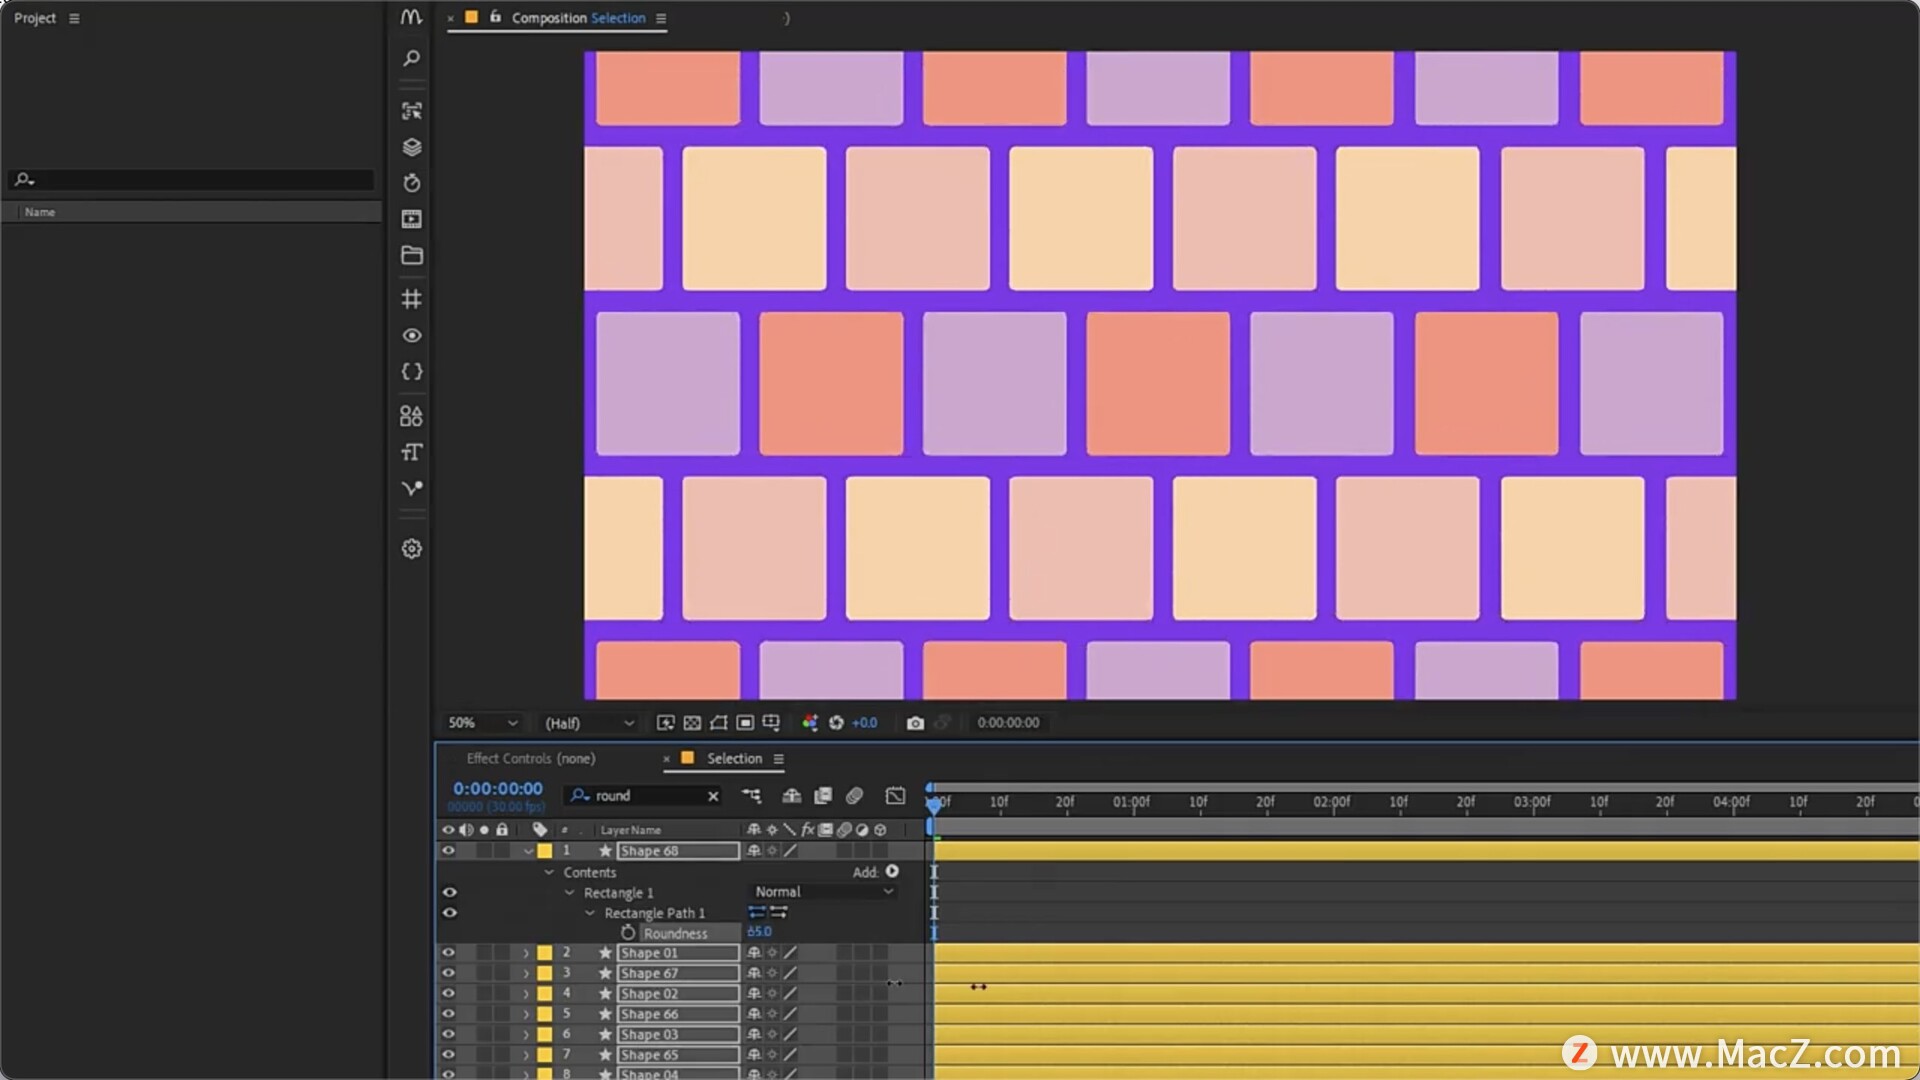Click the Roundness stopwatch icon

point(628,933)
